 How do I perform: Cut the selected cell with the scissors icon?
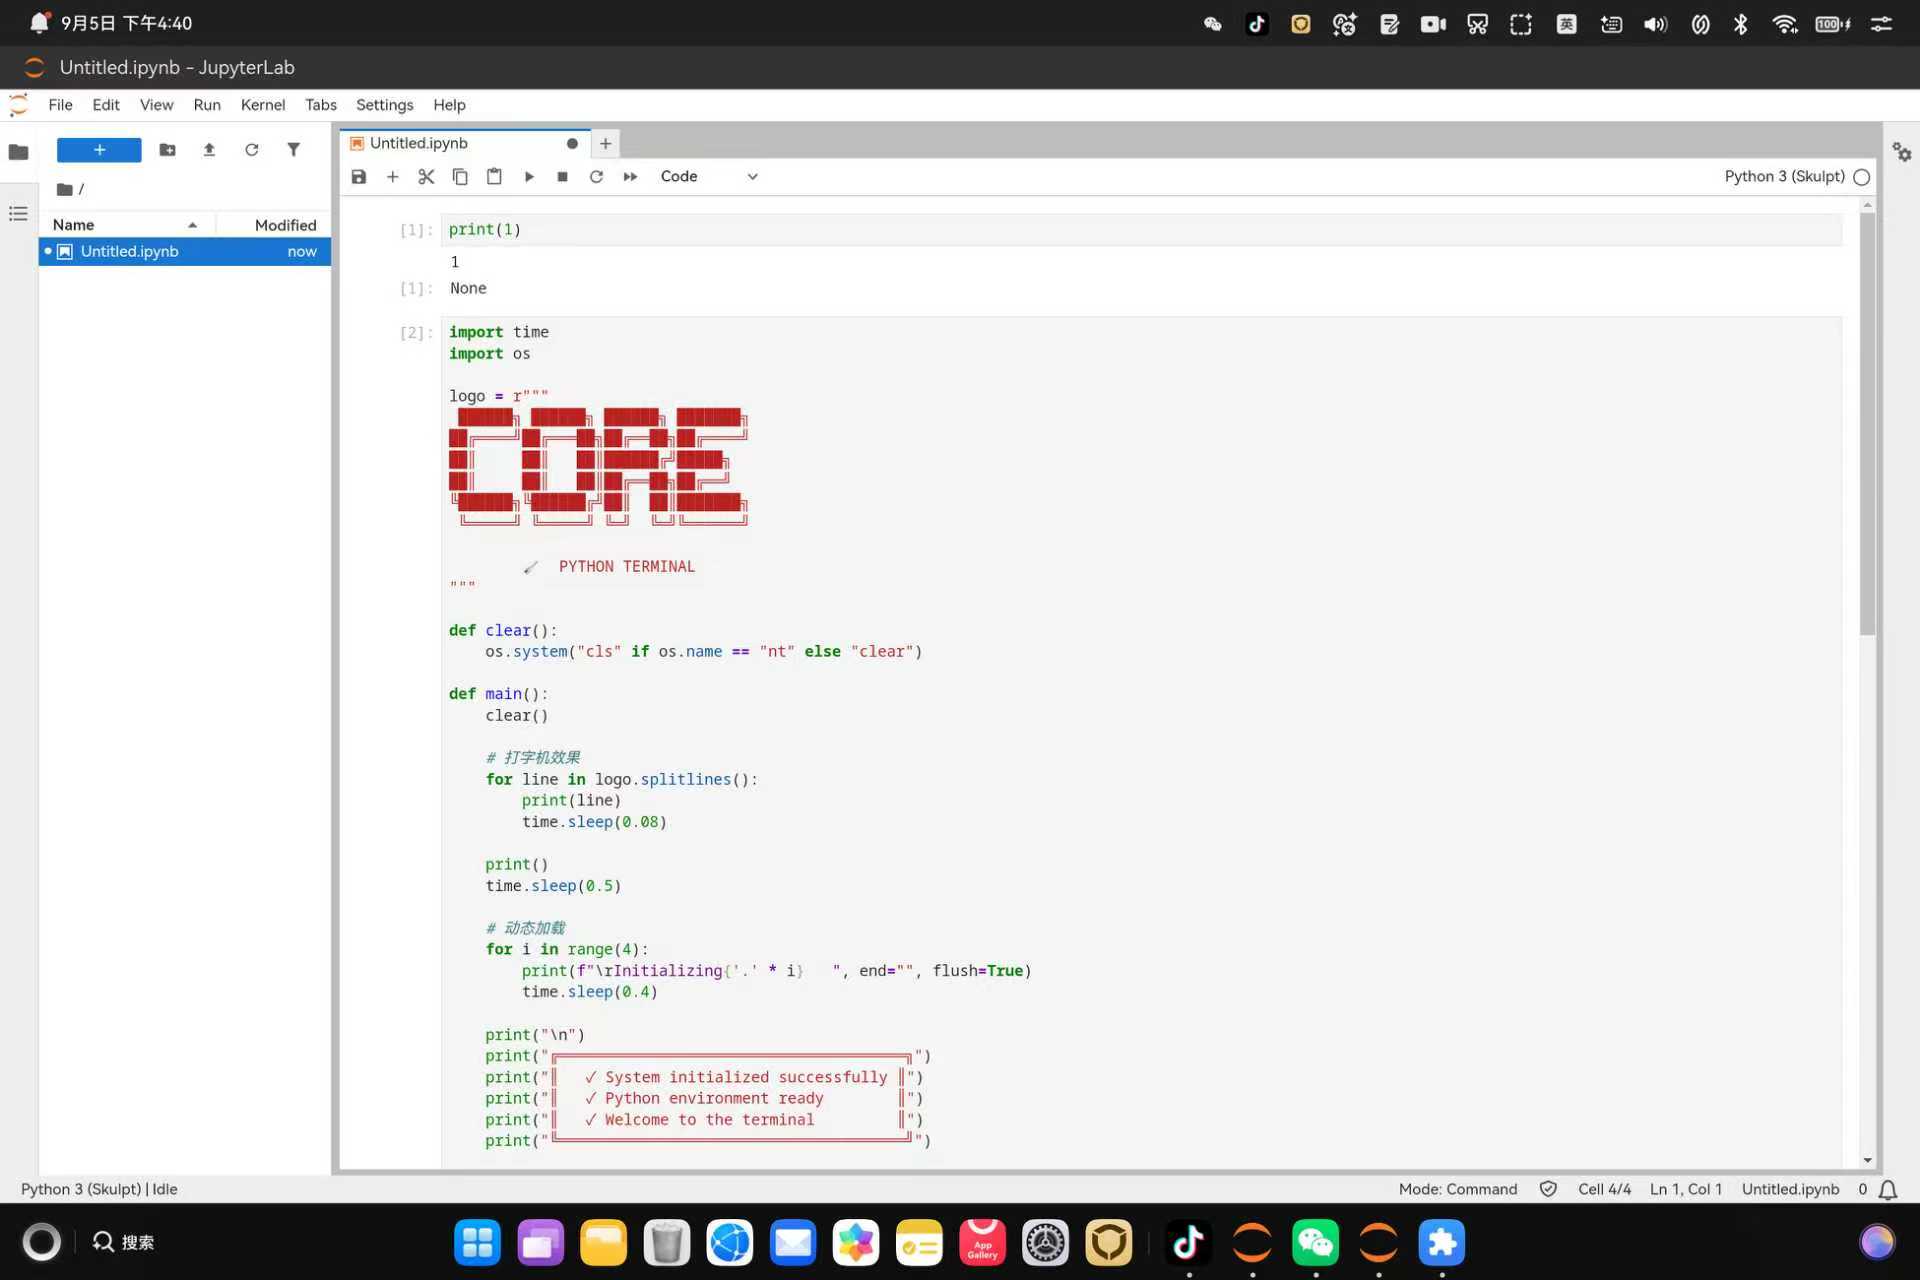pos(426,177)
